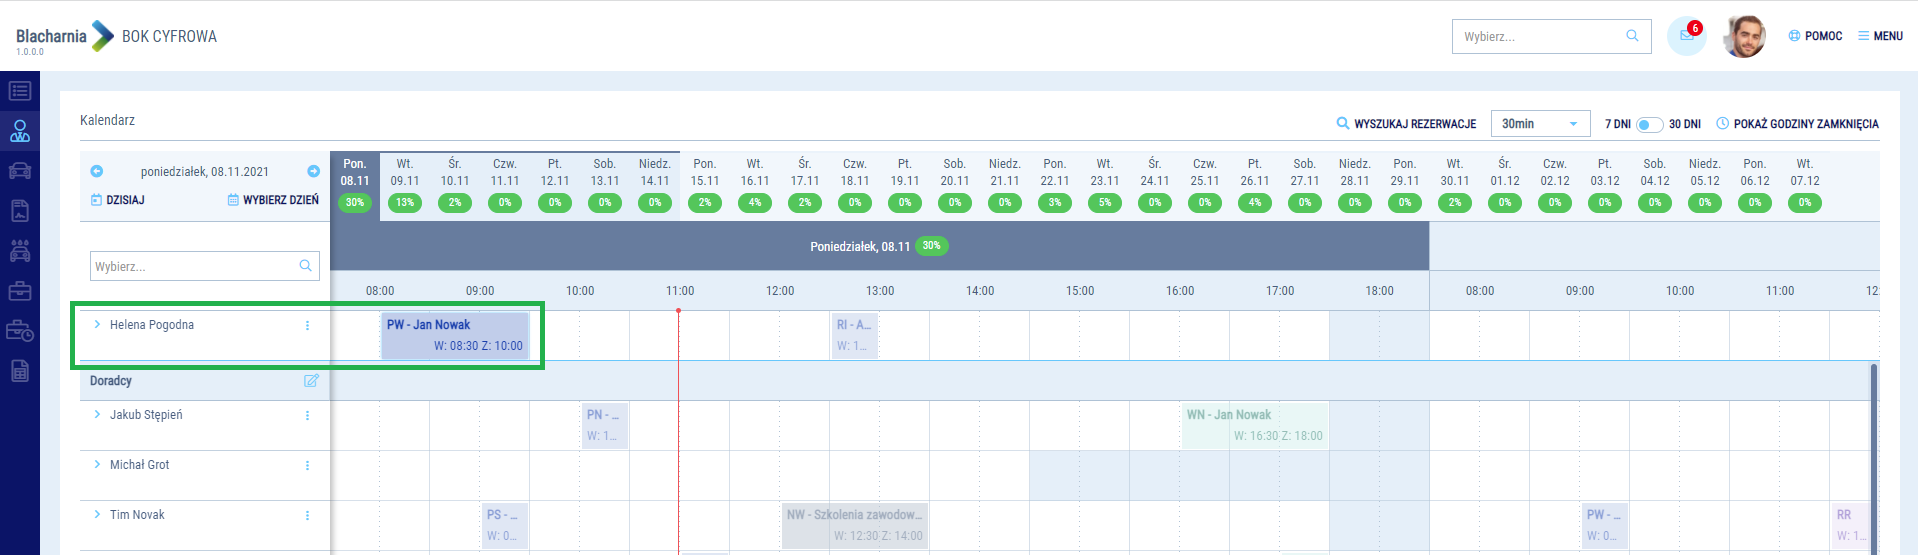Go to next day with right arrow
This screenshot has height=555, width=1918.
coord(313,171)
